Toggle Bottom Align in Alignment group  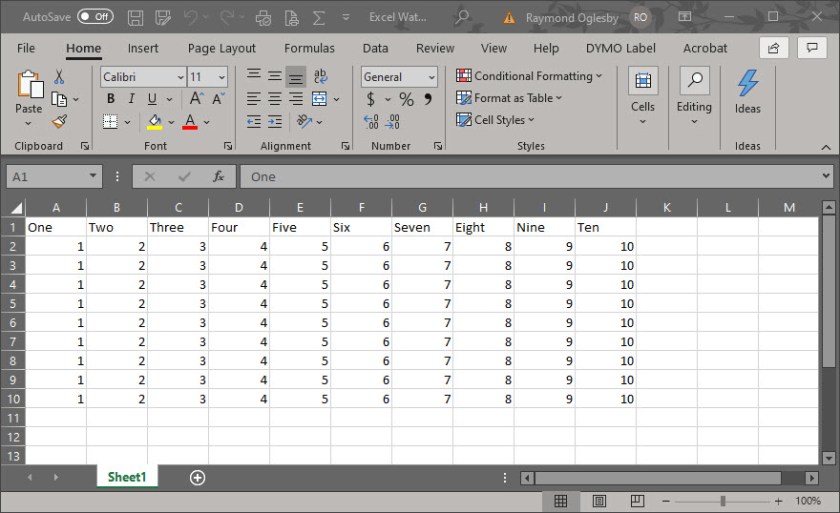coord(296,77)
